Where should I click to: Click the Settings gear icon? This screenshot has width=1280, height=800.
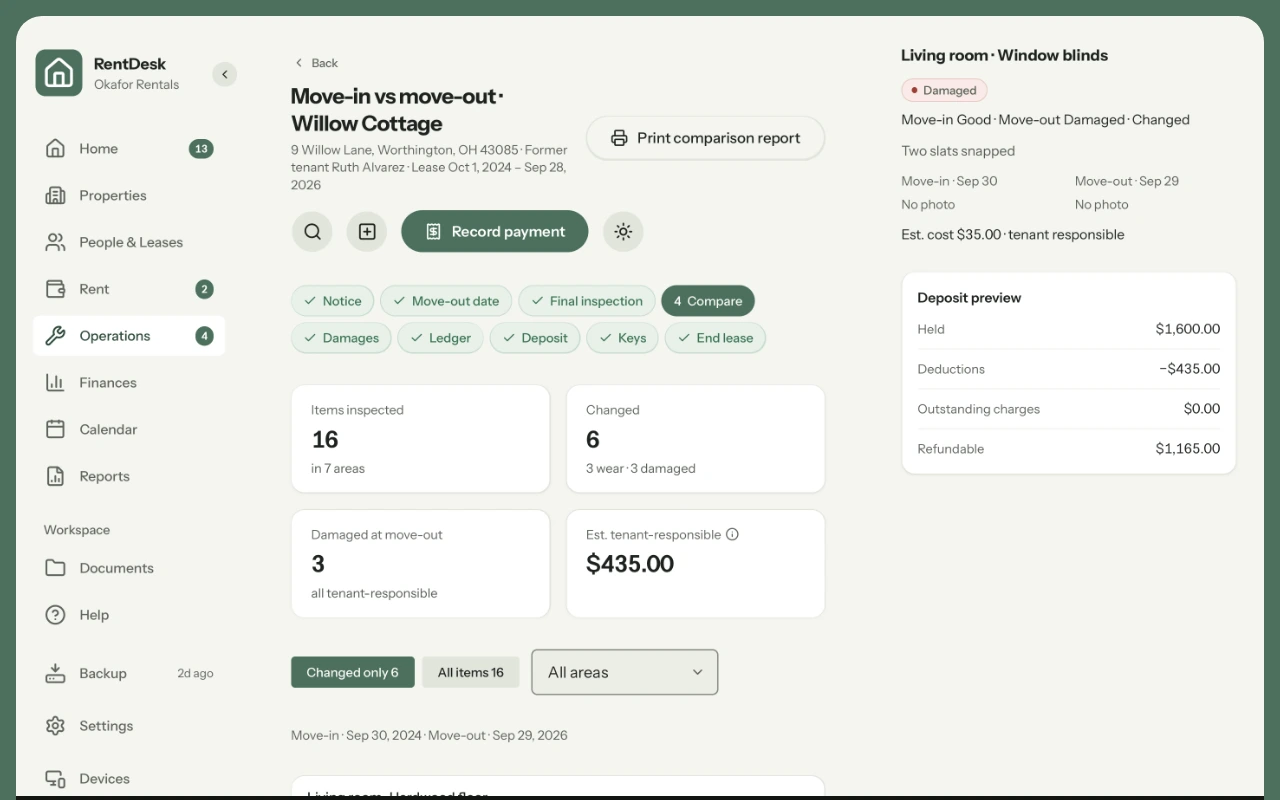56,726
